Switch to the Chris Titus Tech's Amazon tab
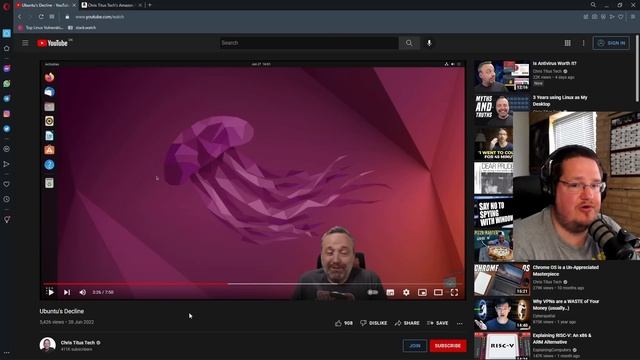The height and width of the screenshot is (360, 640). (111, 5)
